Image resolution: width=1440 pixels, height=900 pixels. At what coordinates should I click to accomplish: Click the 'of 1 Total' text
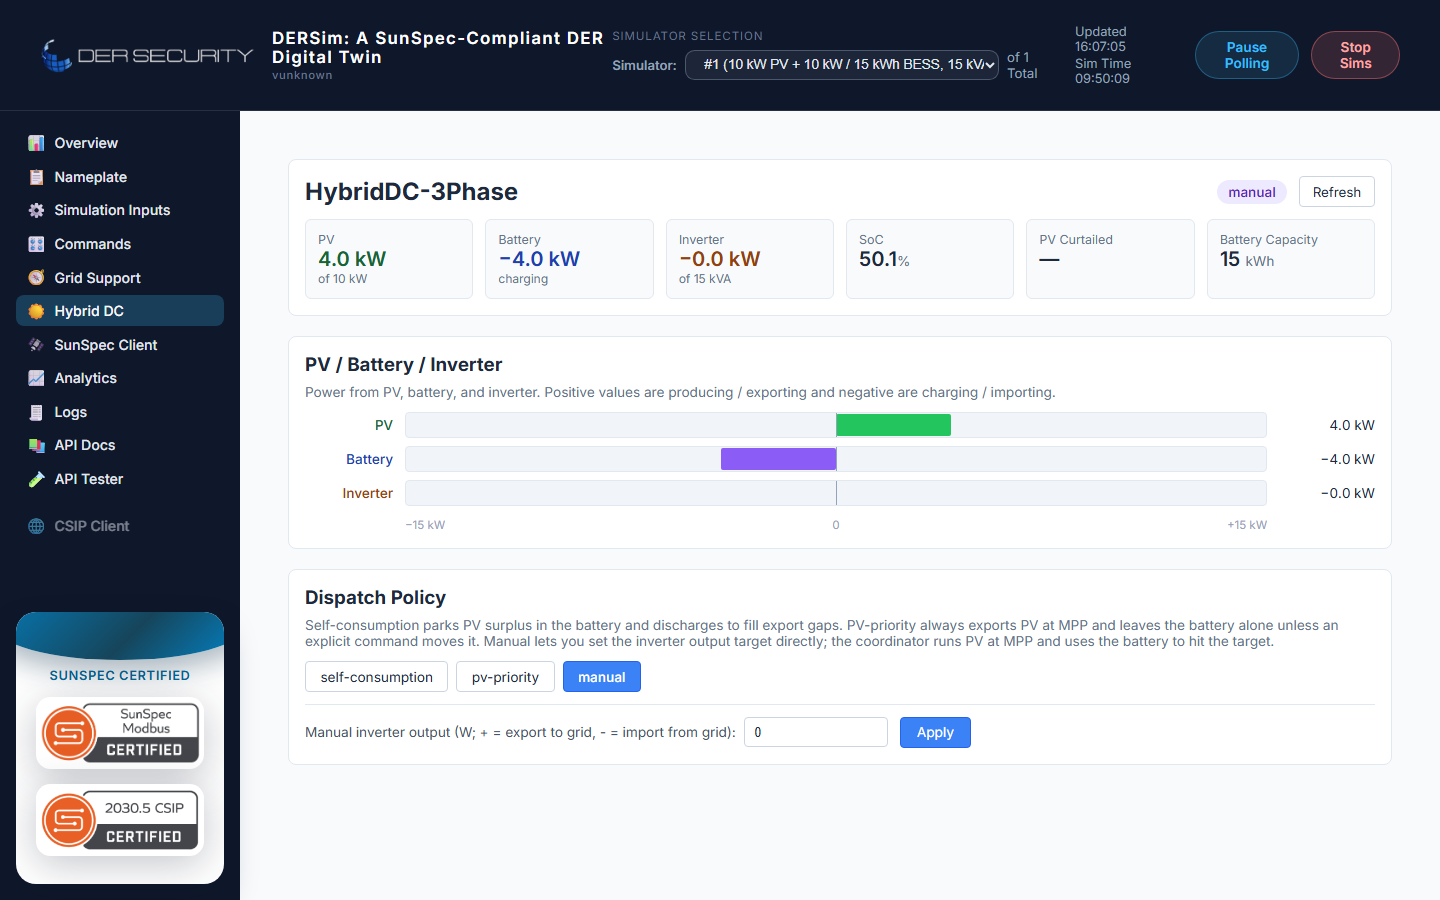point(1022,65)
